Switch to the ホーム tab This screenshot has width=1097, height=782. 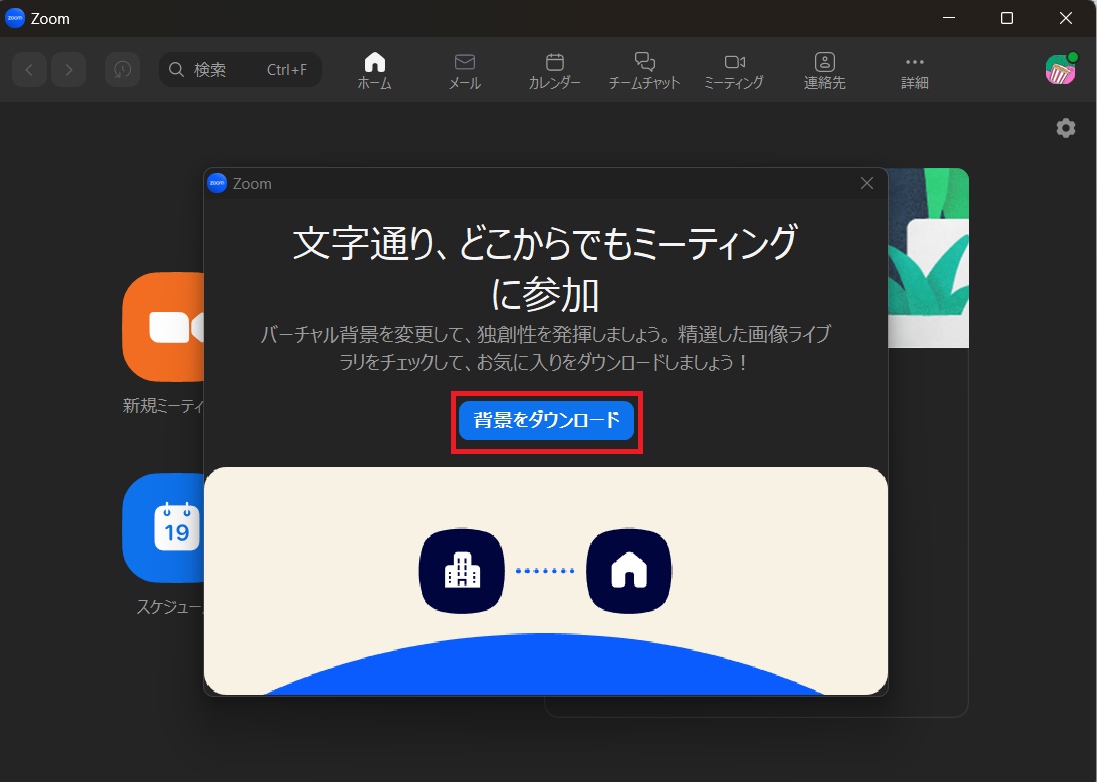coord(374,71)
